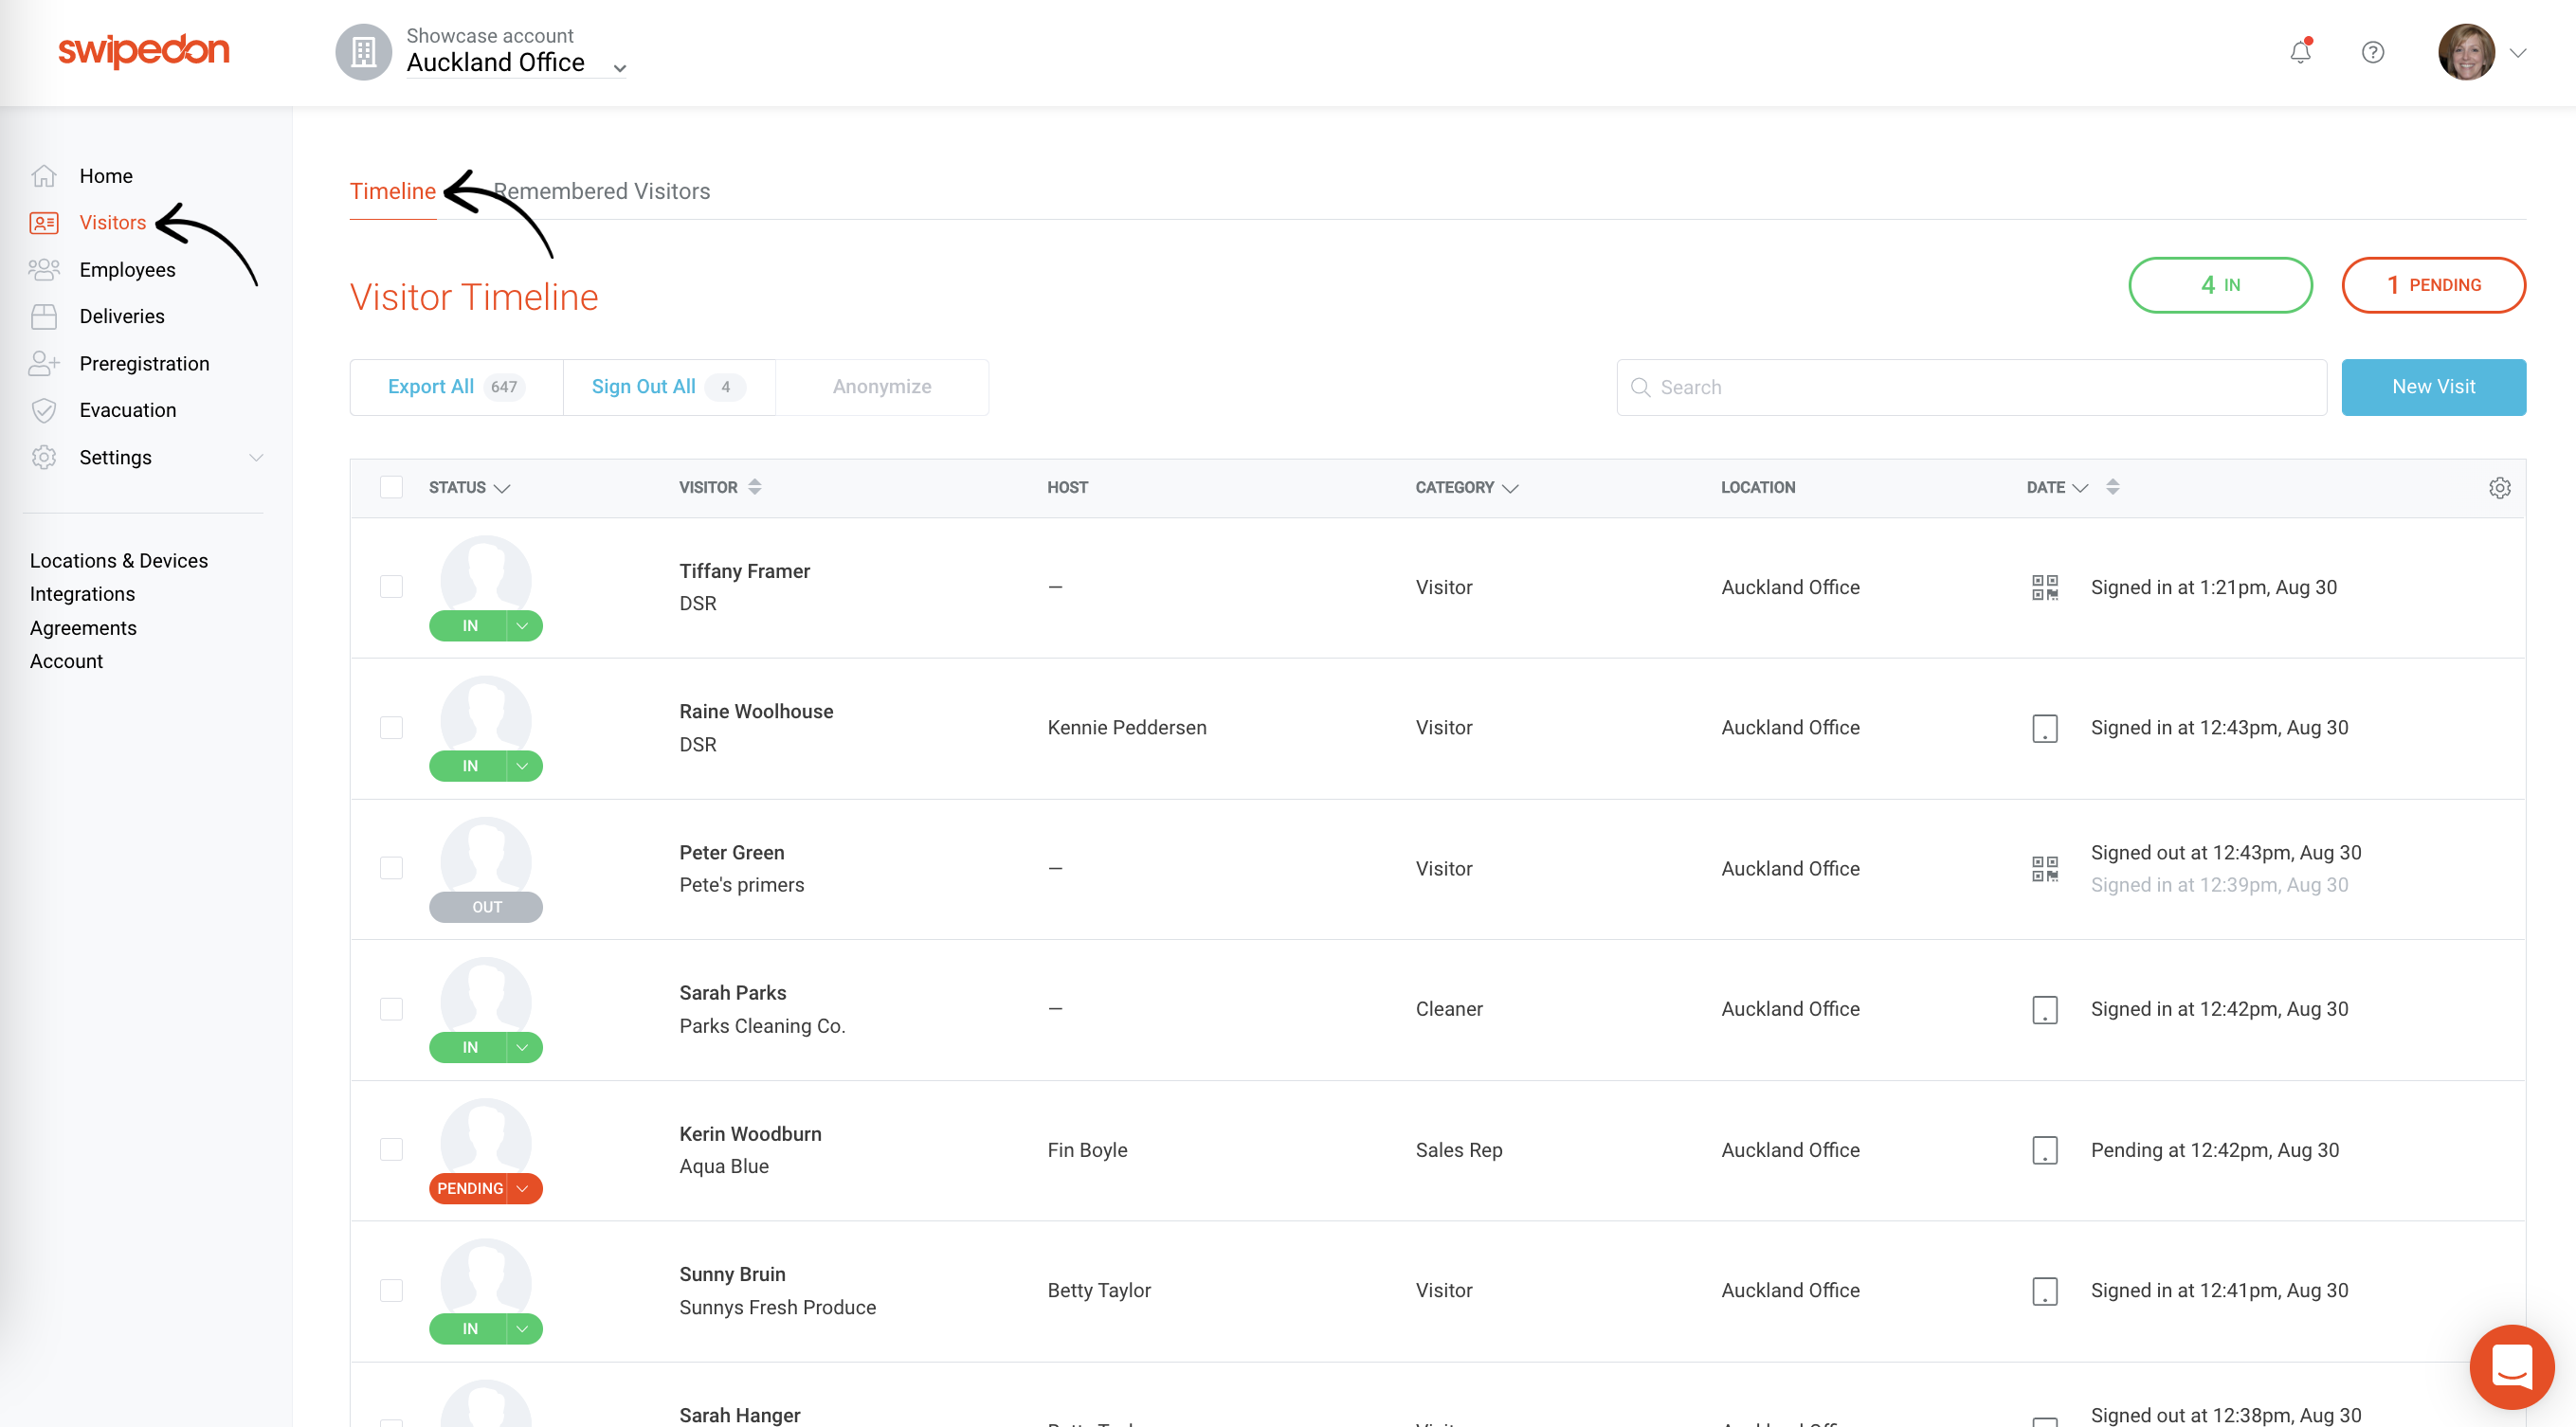The image size is (2576, 1427).
Task: Sort by the Visitor column arrows
Action: point(755,487)
